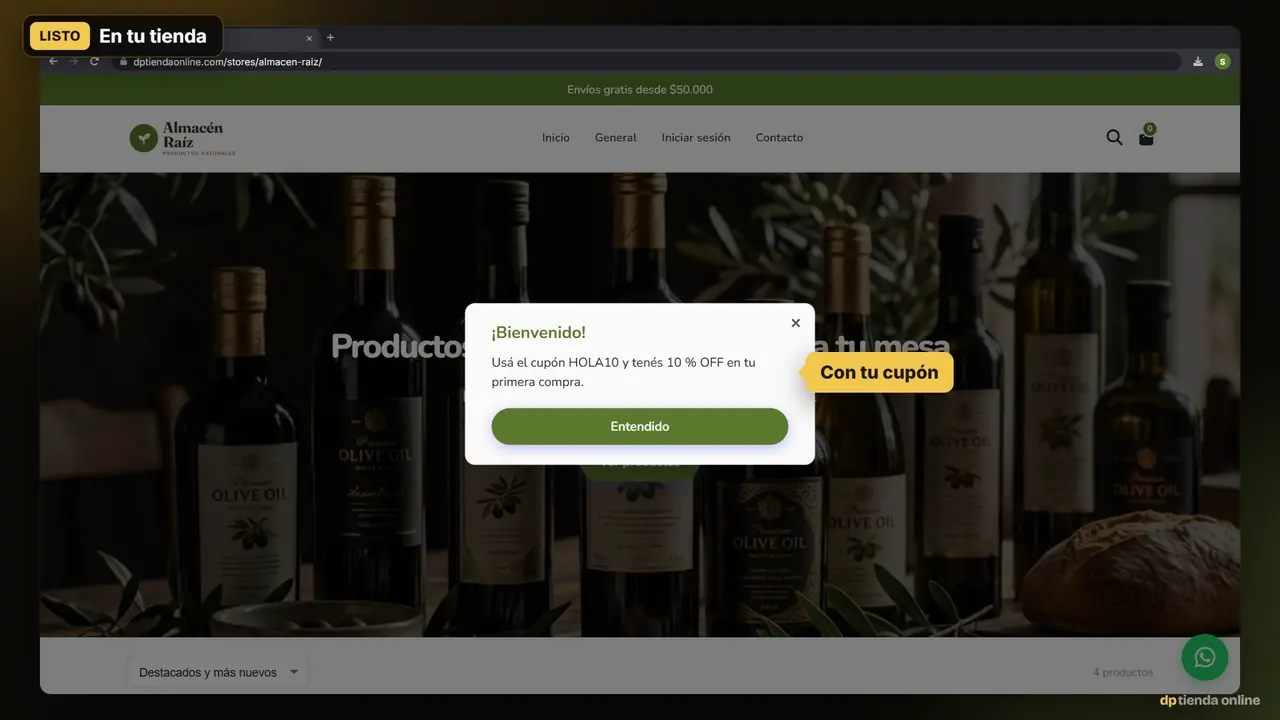Go to Inicio in navigation
The height and width of the screenshot is (720, 1280).
coord(556,138)
